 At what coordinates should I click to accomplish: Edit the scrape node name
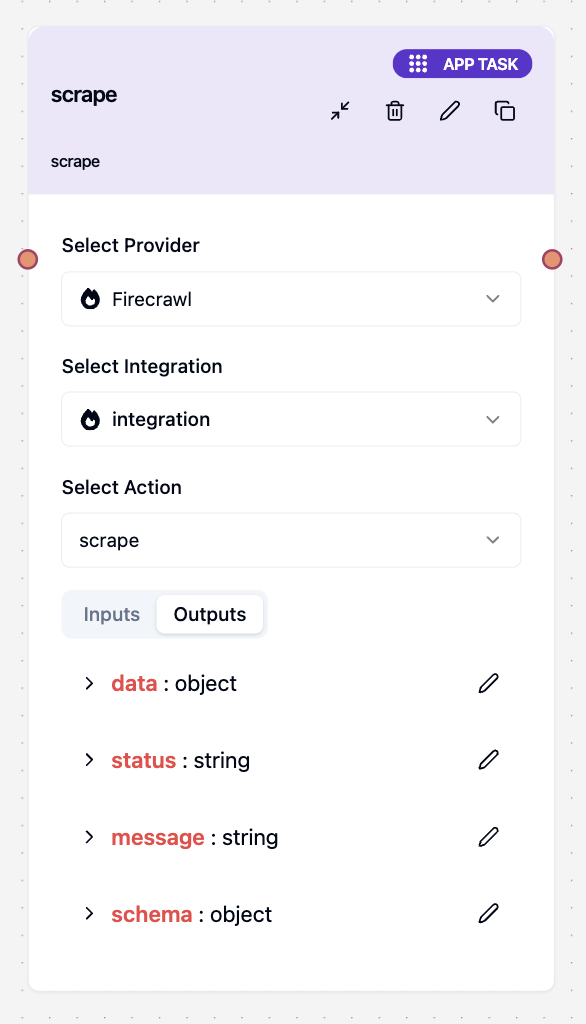pyautogui.click(x=449, y=111)
